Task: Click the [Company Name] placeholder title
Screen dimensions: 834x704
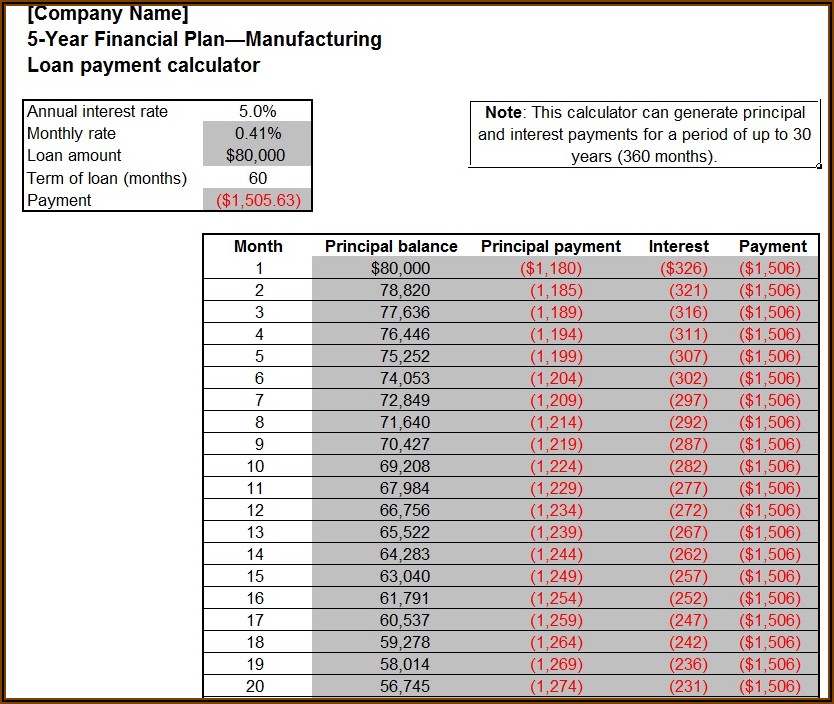Action: point(107,14)
